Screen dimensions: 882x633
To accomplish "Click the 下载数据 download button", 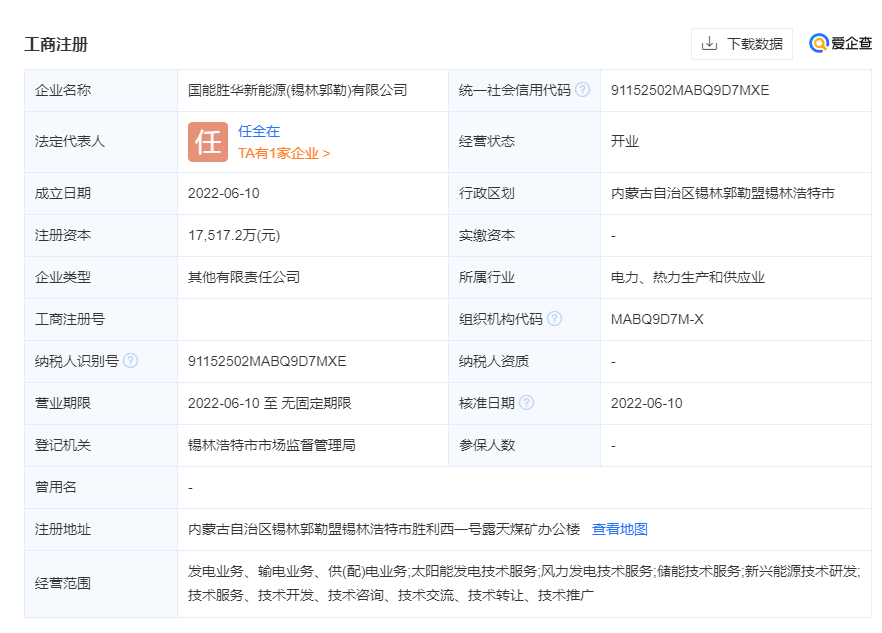I will 741,44.
